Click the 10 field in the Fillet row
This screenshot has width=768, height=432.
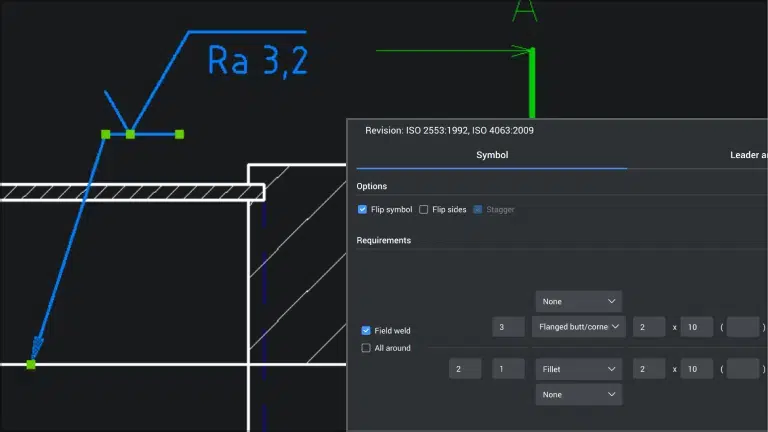696,369
